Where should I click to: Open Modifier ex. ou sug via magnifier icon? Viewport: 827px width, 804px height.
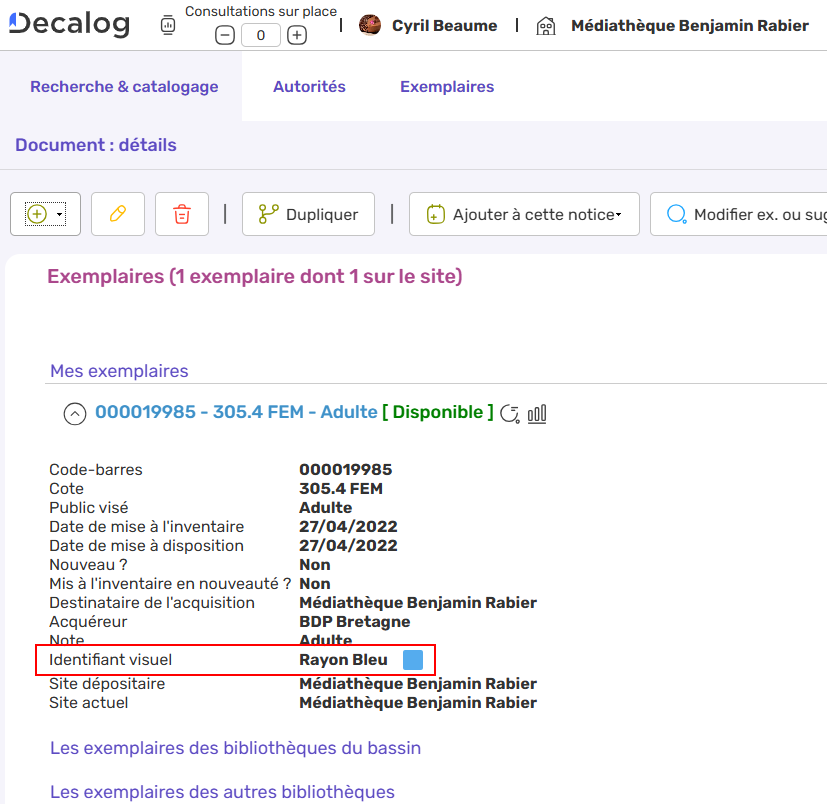coord(676,213)
